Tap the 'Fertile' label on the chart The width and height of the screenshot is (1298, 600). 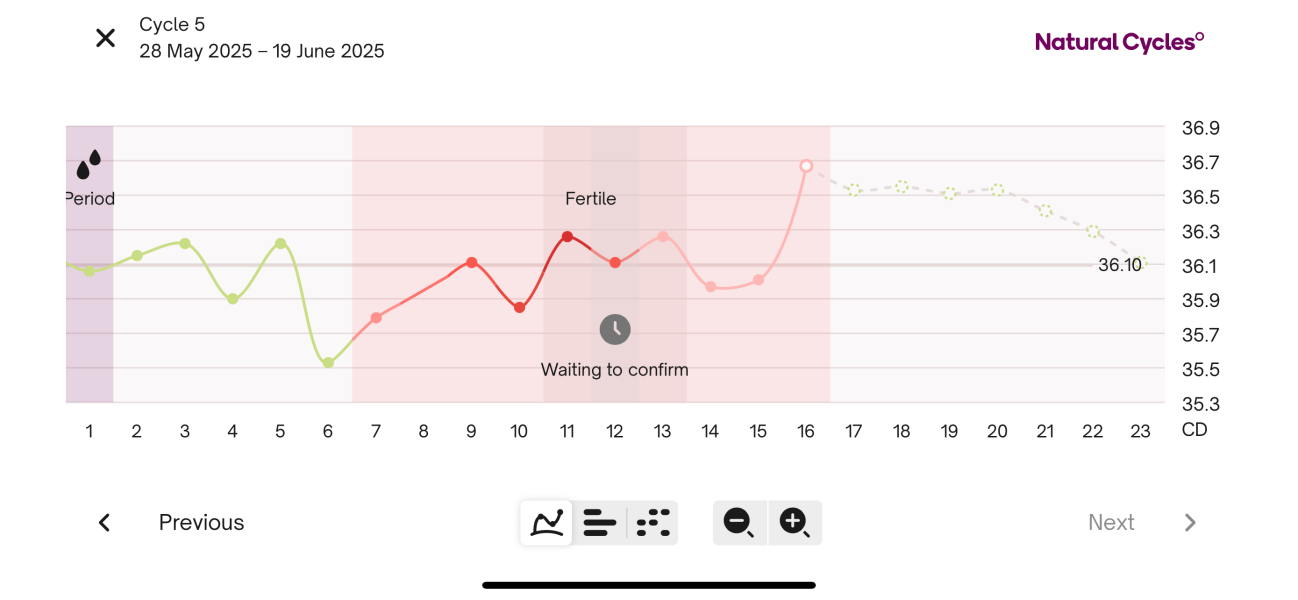point(590,198)
